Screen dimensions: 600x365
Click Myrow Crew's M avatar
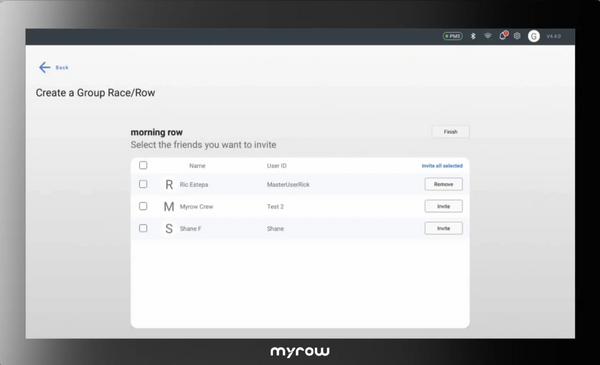point(169,207)
